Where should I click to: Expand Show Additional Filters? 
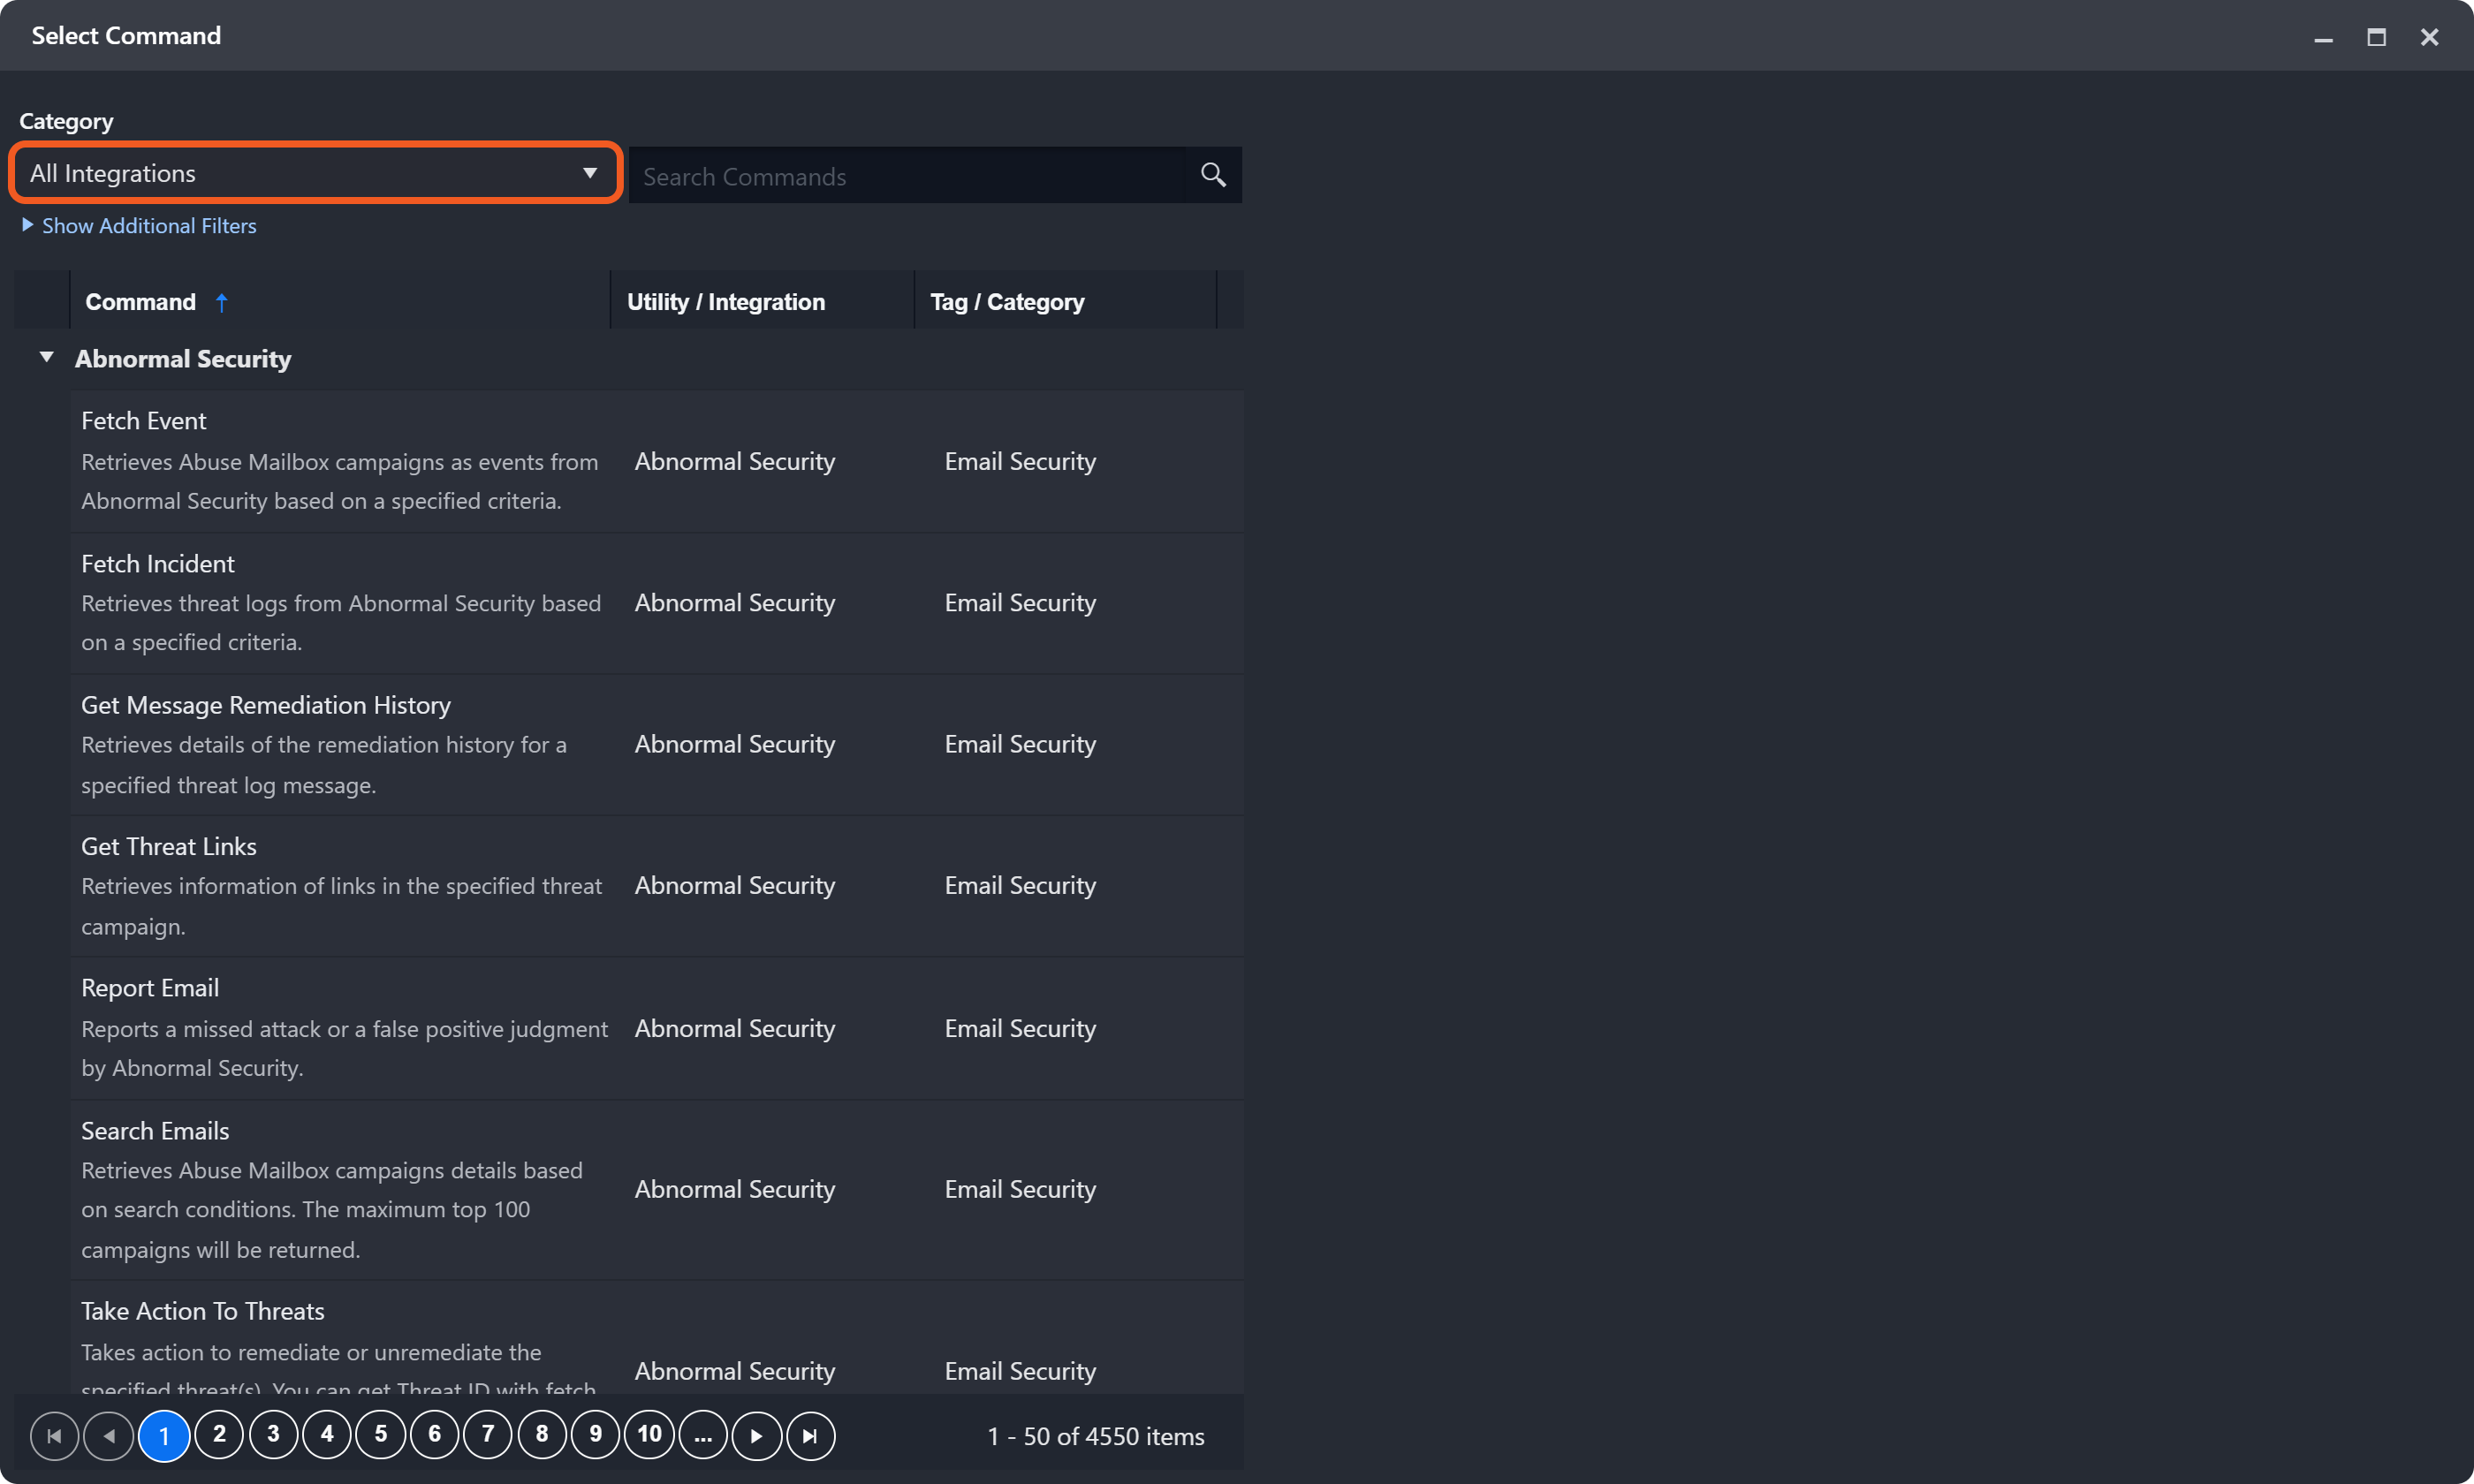point(148,226)
